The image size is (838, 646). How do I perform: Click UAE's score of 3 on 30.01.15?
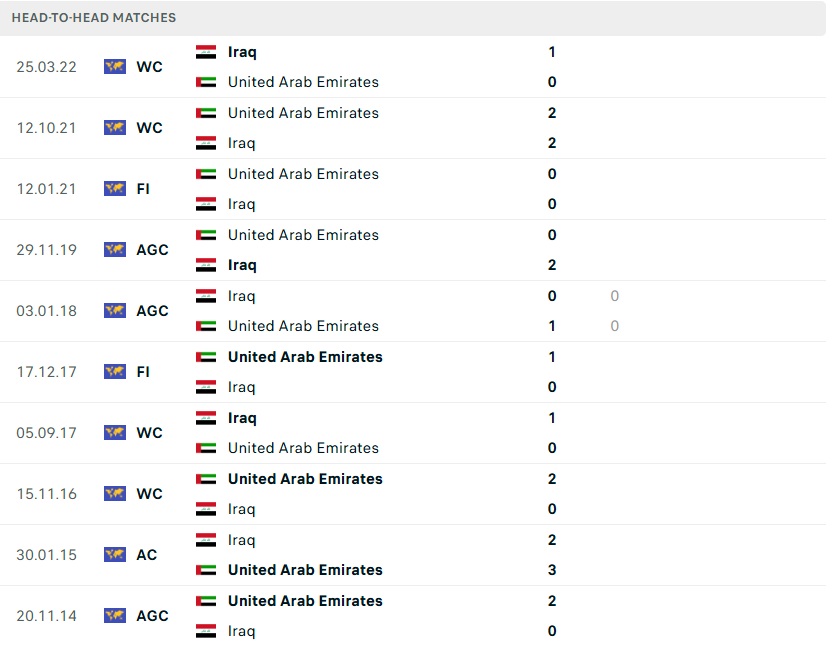click(x=552, y=570)
